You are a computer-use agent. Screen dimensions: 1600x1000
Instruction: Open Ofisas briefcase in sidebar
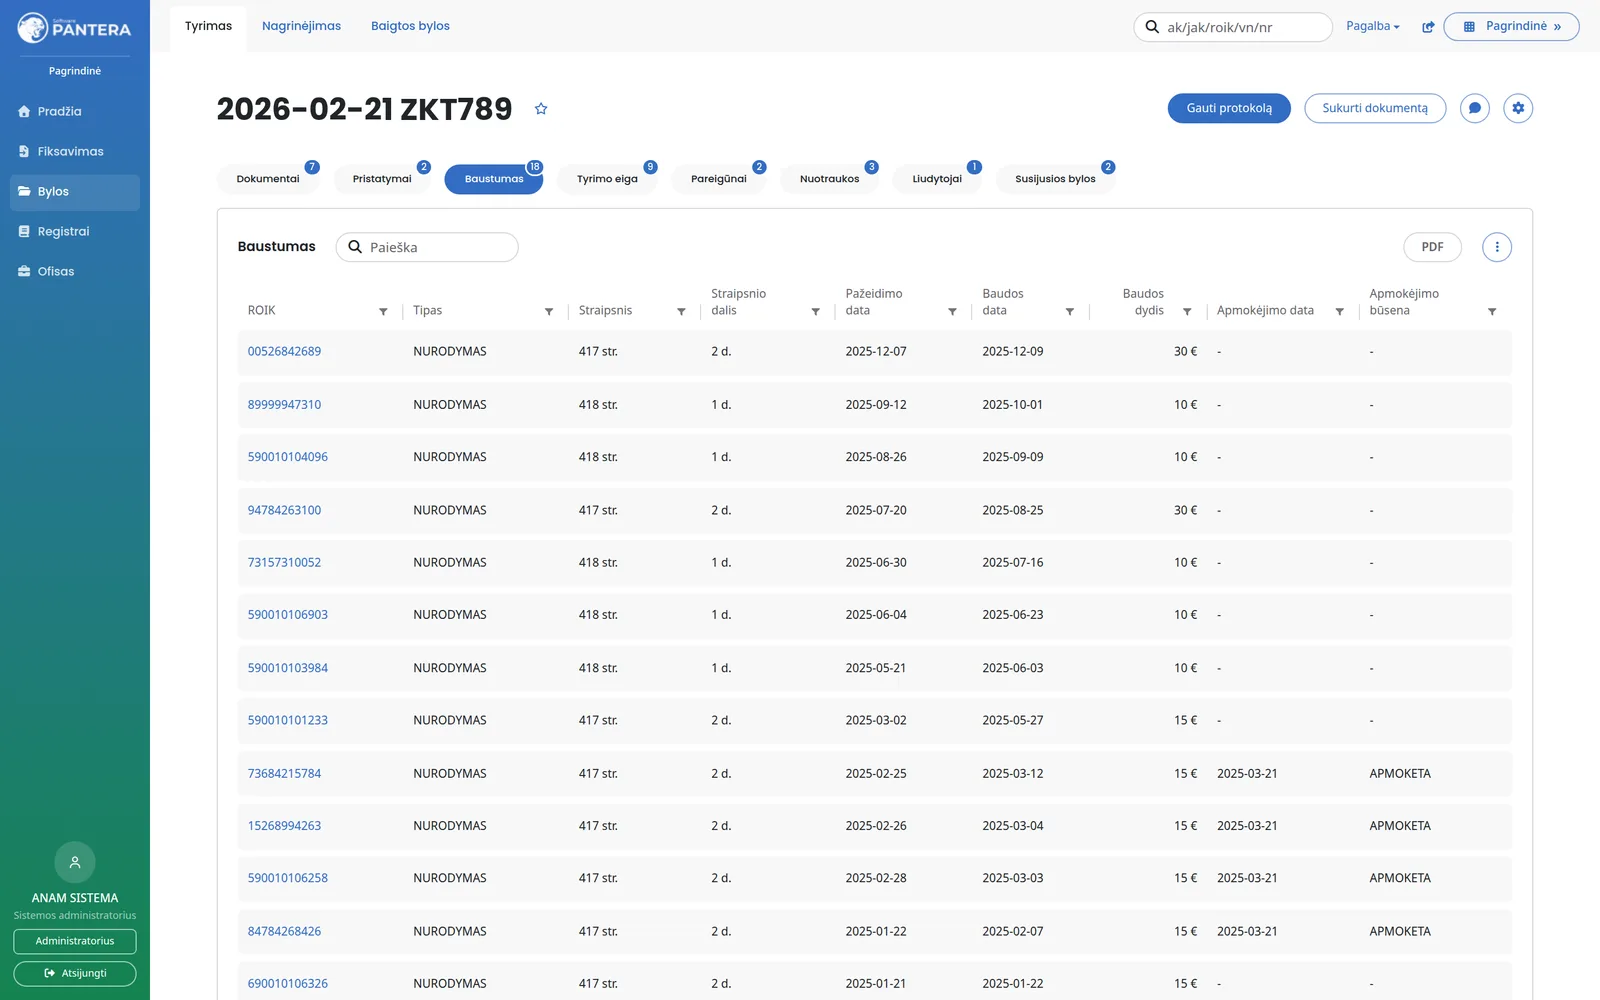[x=24, y=271]
